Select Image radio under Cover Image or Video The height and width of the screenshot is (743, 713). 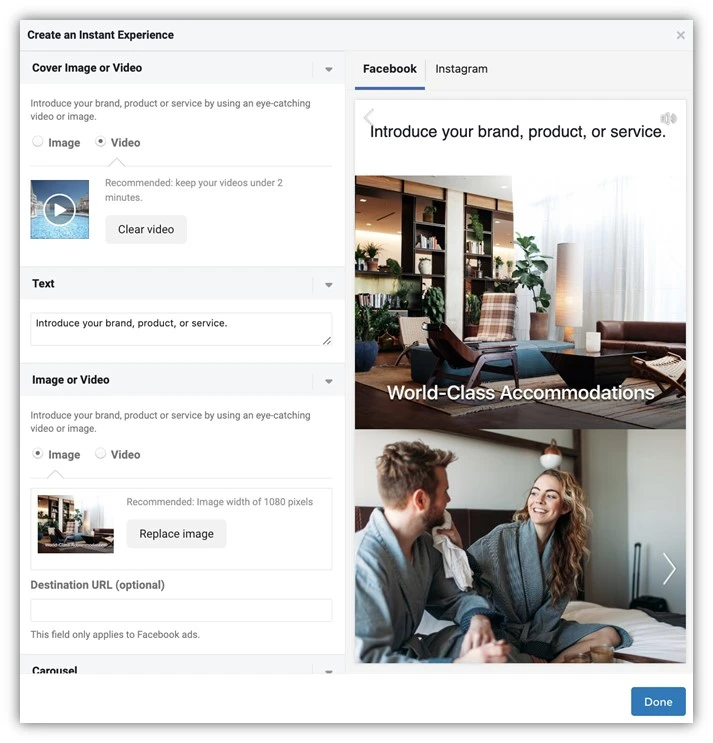click(37, 141)
